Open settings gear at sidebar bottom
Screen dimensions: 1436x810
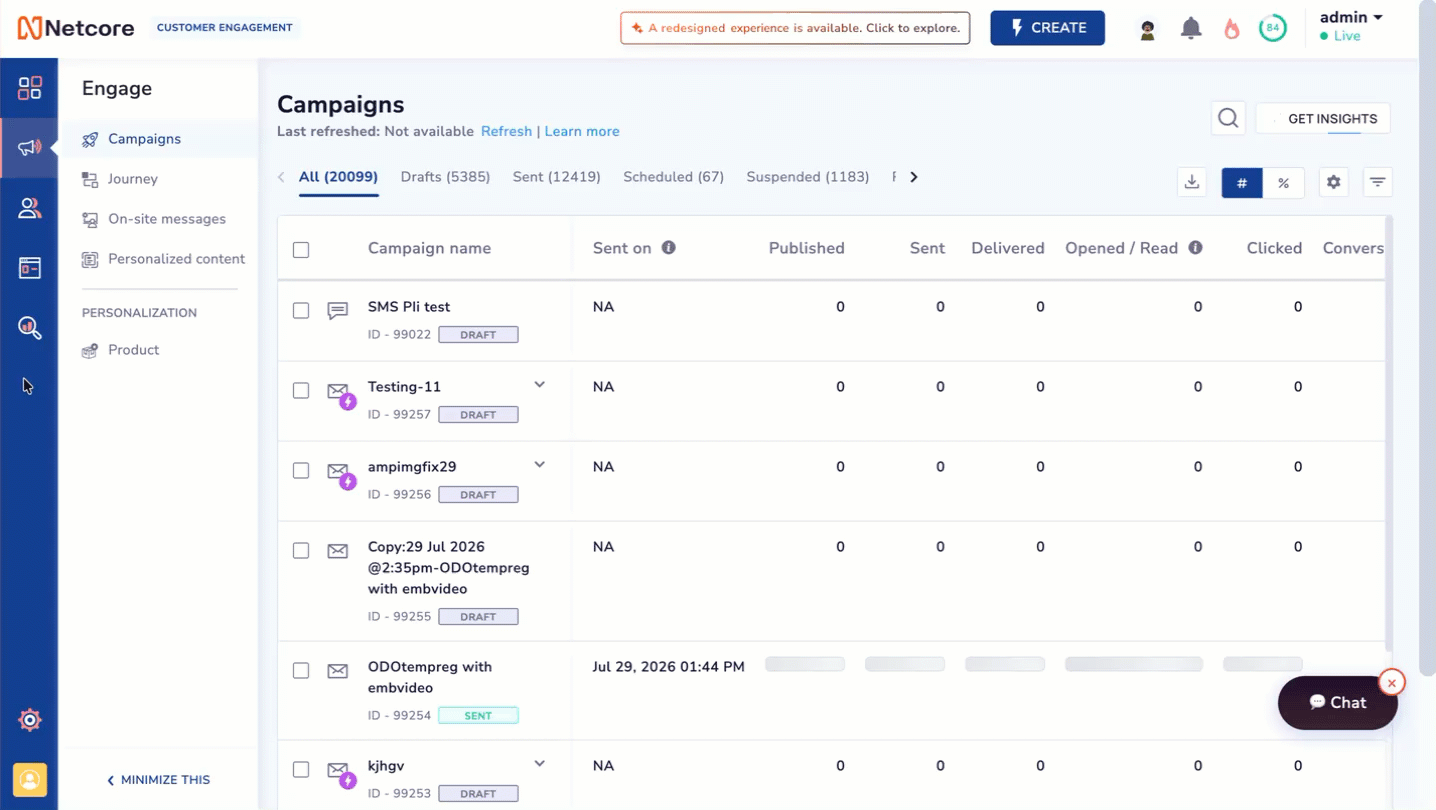pos(30,720)
